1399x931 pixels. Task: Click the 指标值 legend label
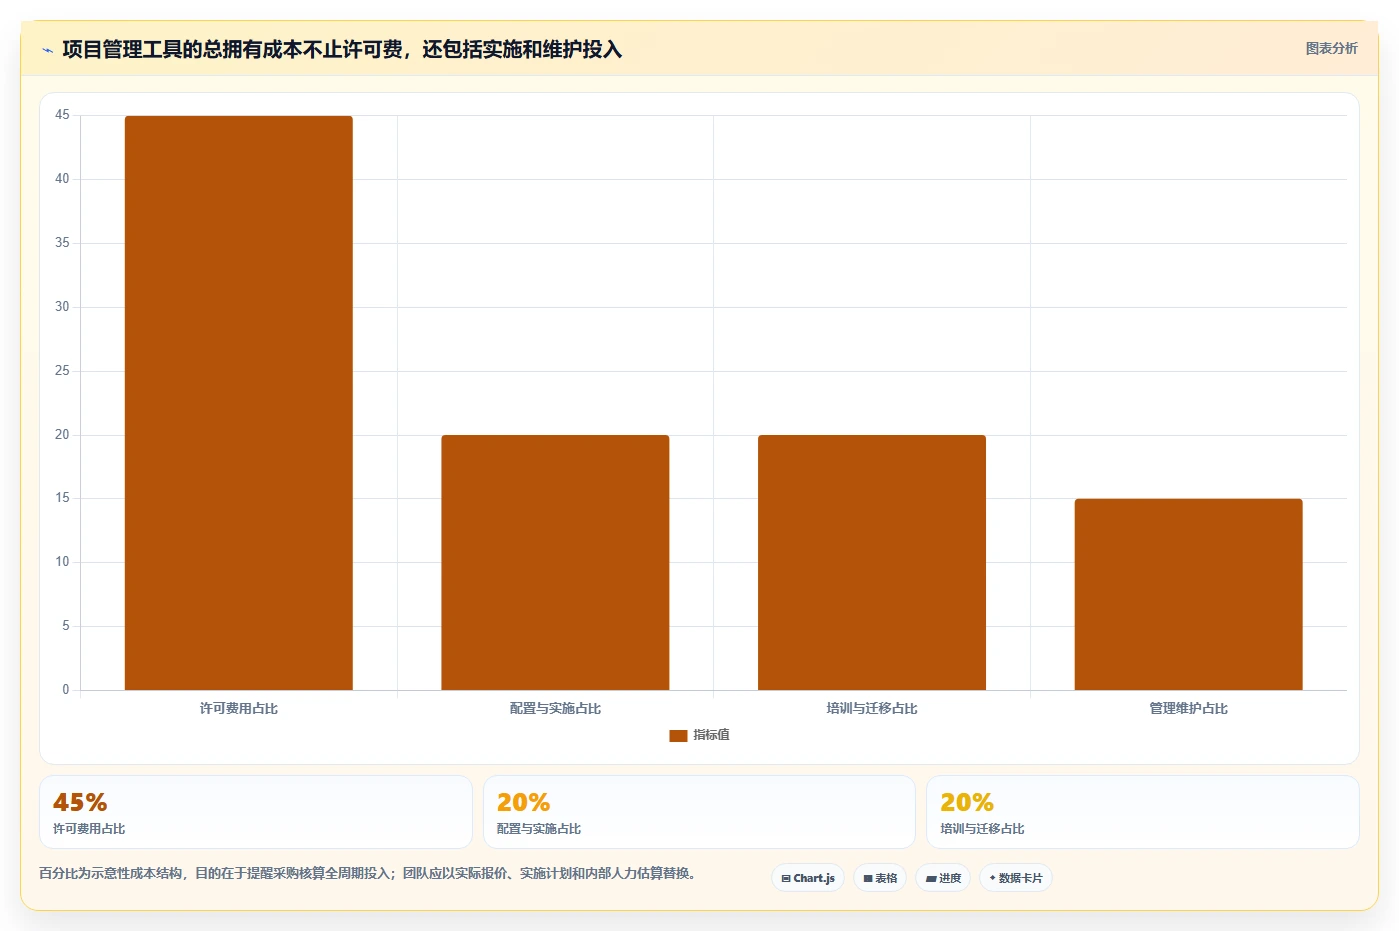tap(711, 735)
